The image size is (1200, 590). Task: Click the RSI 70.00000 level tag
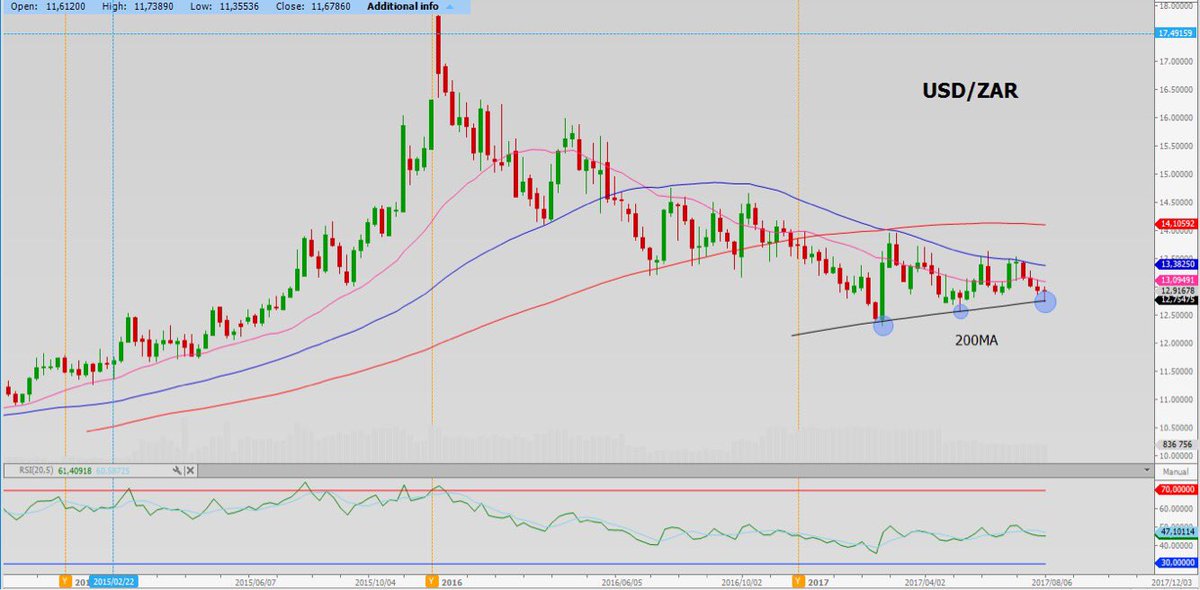pos(1176,490)
